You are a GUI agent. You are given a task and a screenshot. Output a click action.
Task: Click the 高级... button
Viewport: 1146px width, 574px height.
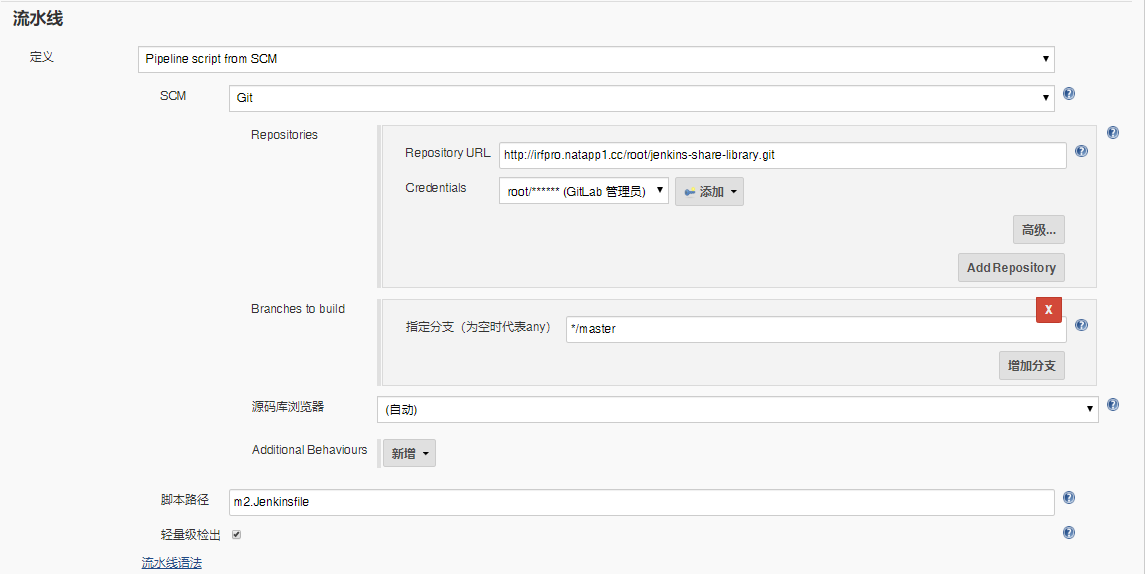pos(1039,230)
